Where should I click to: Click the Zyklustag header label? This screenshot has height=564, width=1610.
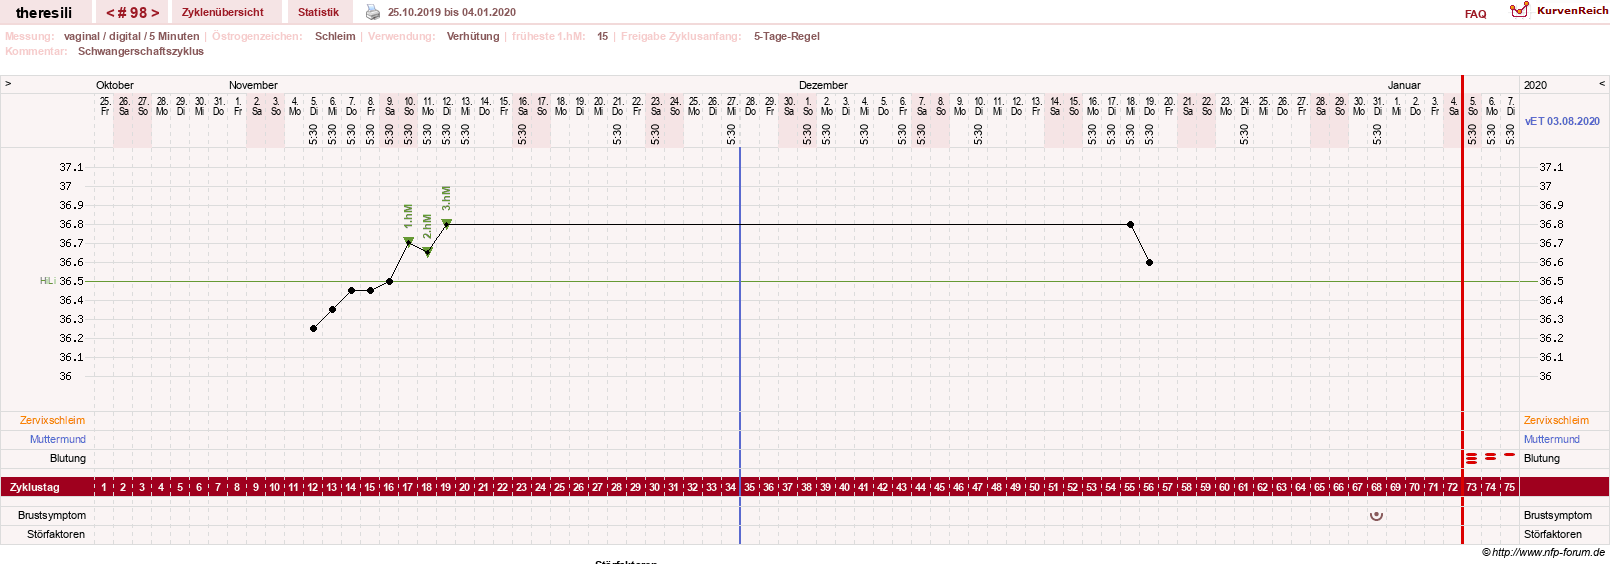(x=35, y=487)
